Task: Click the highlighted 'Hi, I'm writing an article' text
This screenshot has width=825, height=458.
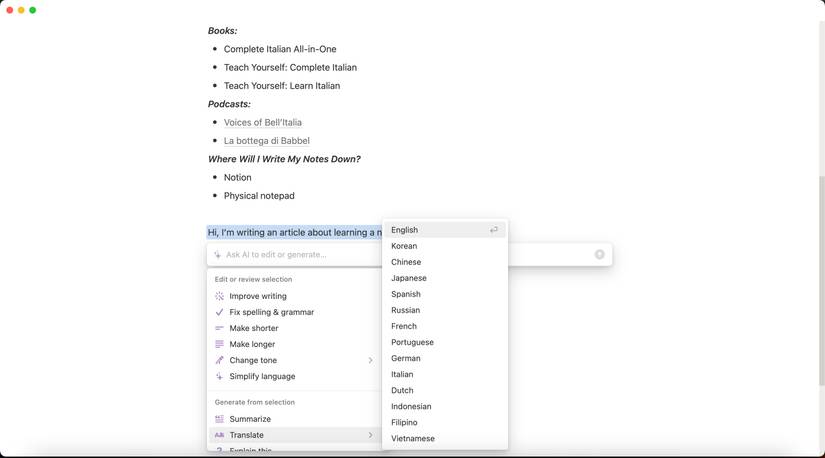Action: [x=295, y=232]
